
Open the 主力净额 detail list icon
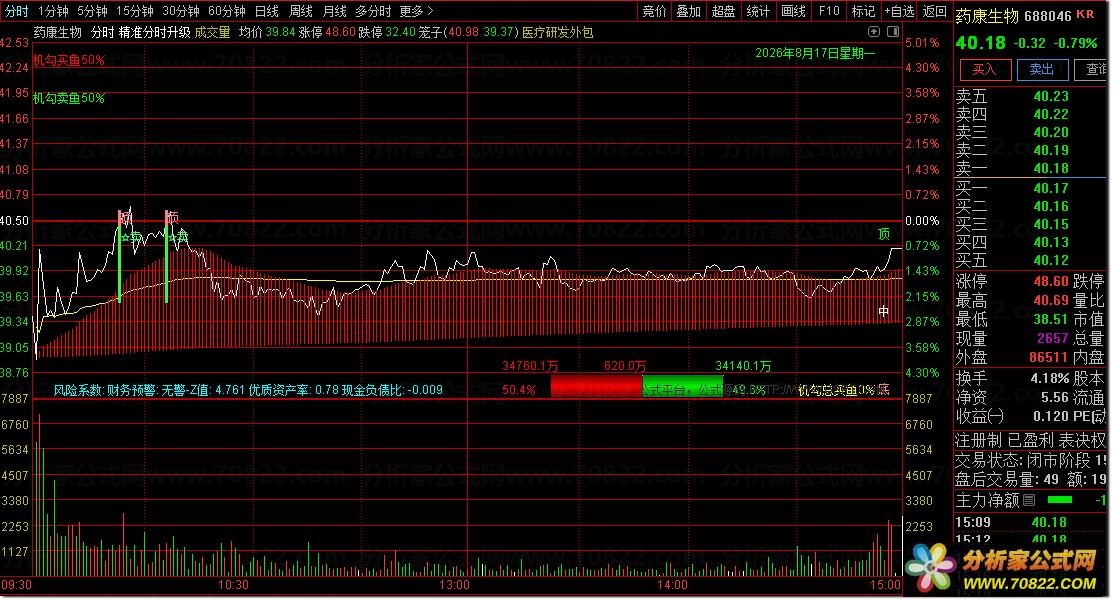coord(1030,501)
